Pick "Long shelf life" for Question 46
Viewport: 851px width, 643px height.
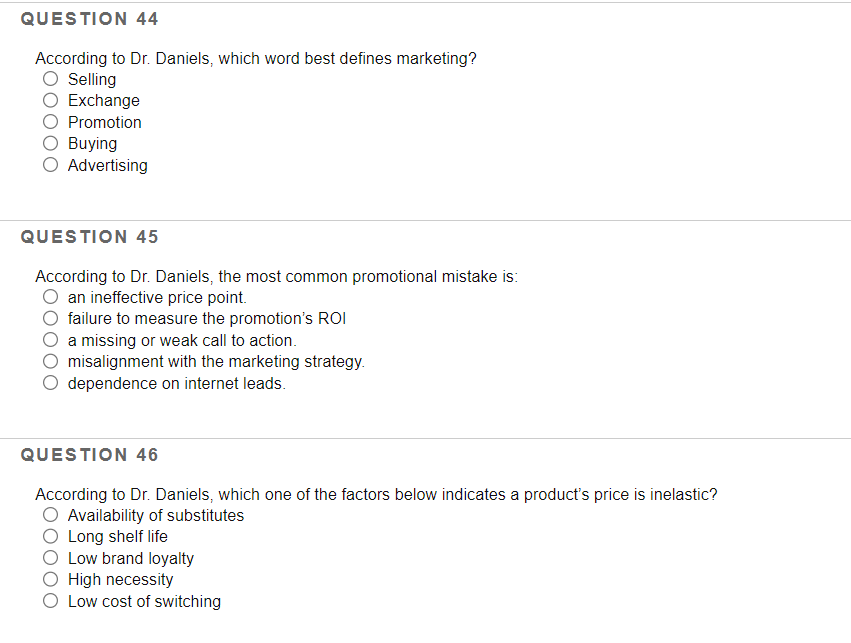click(50, 535)
